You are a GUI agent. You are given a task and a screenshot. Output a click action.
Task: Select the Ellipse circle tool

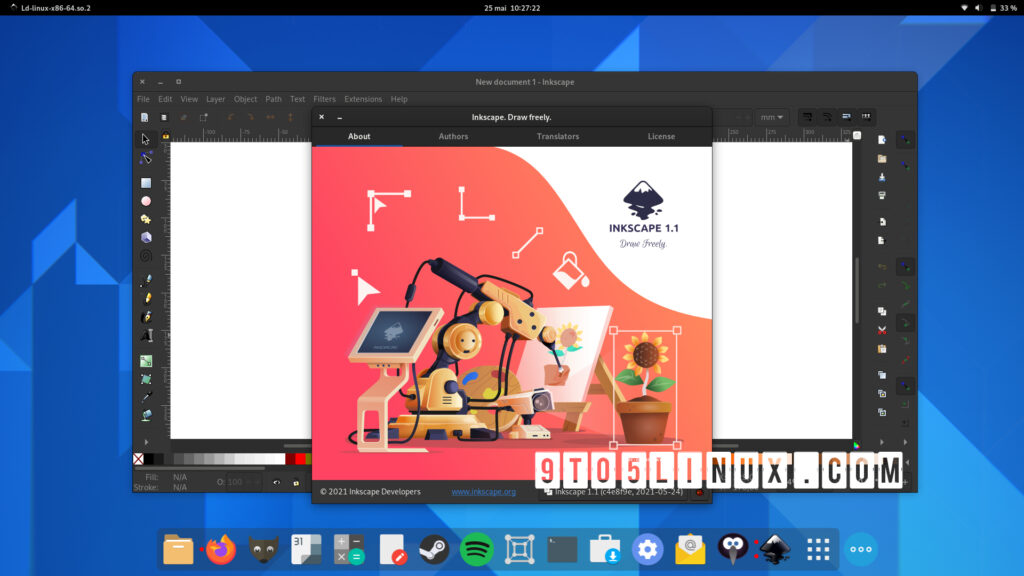pyautogui.click(x=146, y=201)
